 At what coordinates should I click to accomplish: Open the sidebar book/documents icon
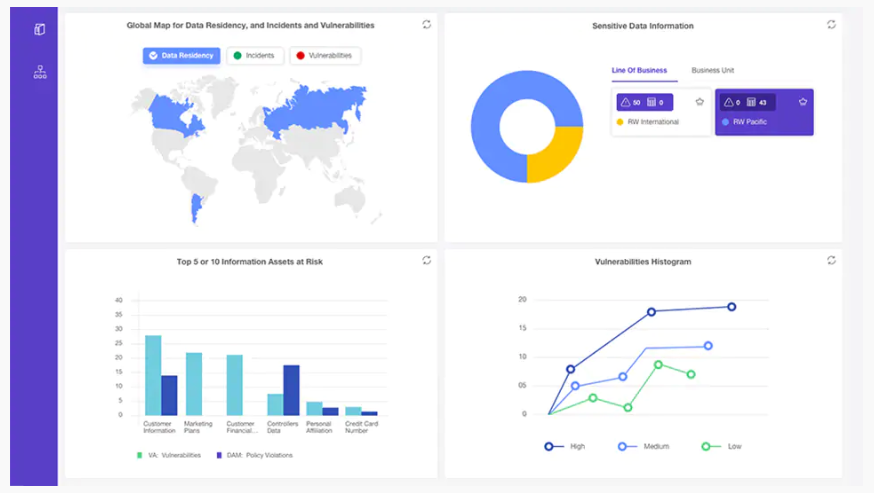pos(40,29)
